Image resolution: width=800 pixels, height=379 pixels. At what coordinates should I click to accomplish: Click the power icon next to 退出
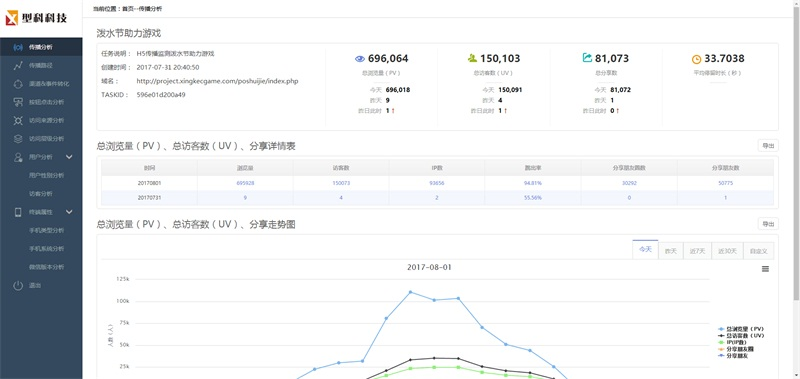pyautogui.click(x=18, y=286)
